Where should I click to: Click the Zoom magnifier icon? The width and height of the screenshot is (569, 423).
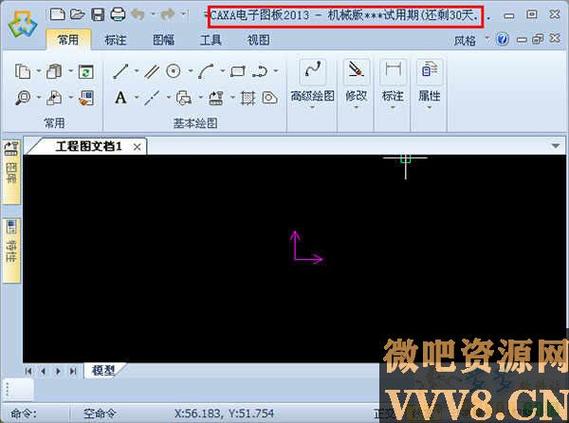tap(22, 98)
